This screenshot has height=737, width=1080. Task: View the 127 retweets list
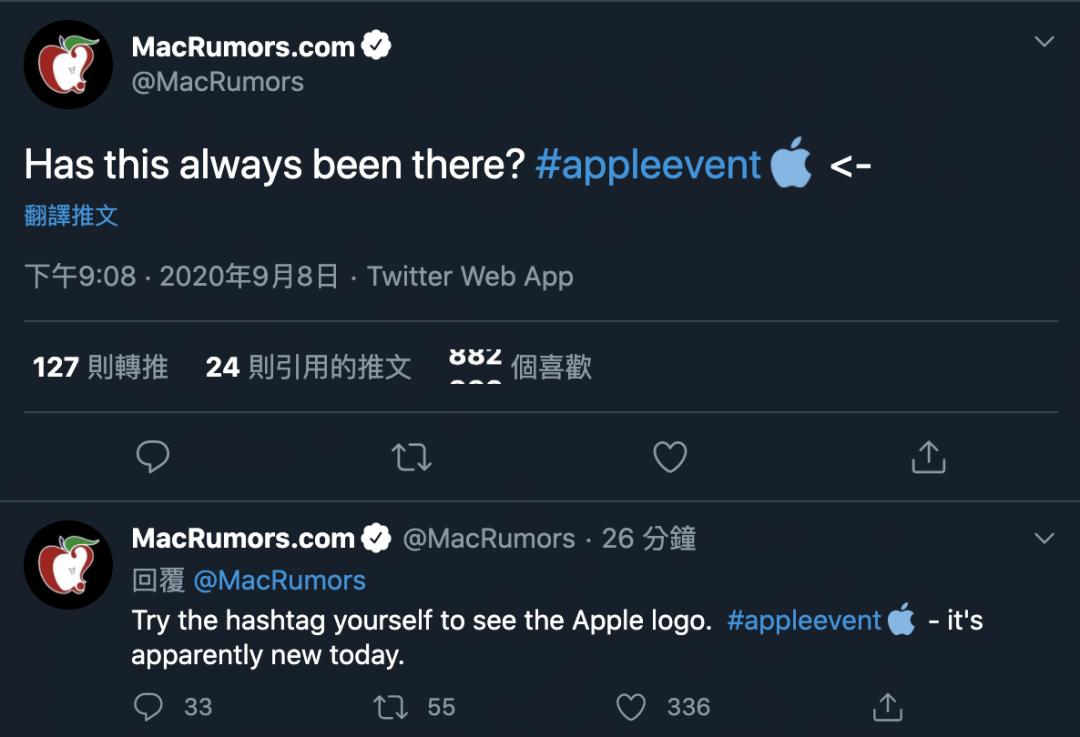tap(100, 367)
